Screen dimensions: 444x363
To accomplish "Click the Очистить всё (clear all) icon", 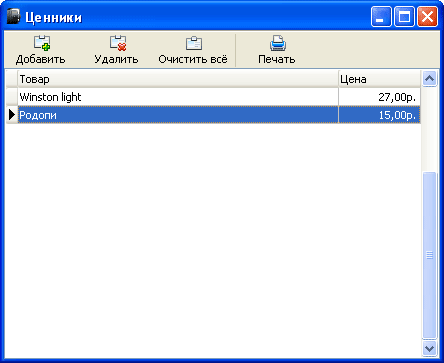I will point(194,43).
